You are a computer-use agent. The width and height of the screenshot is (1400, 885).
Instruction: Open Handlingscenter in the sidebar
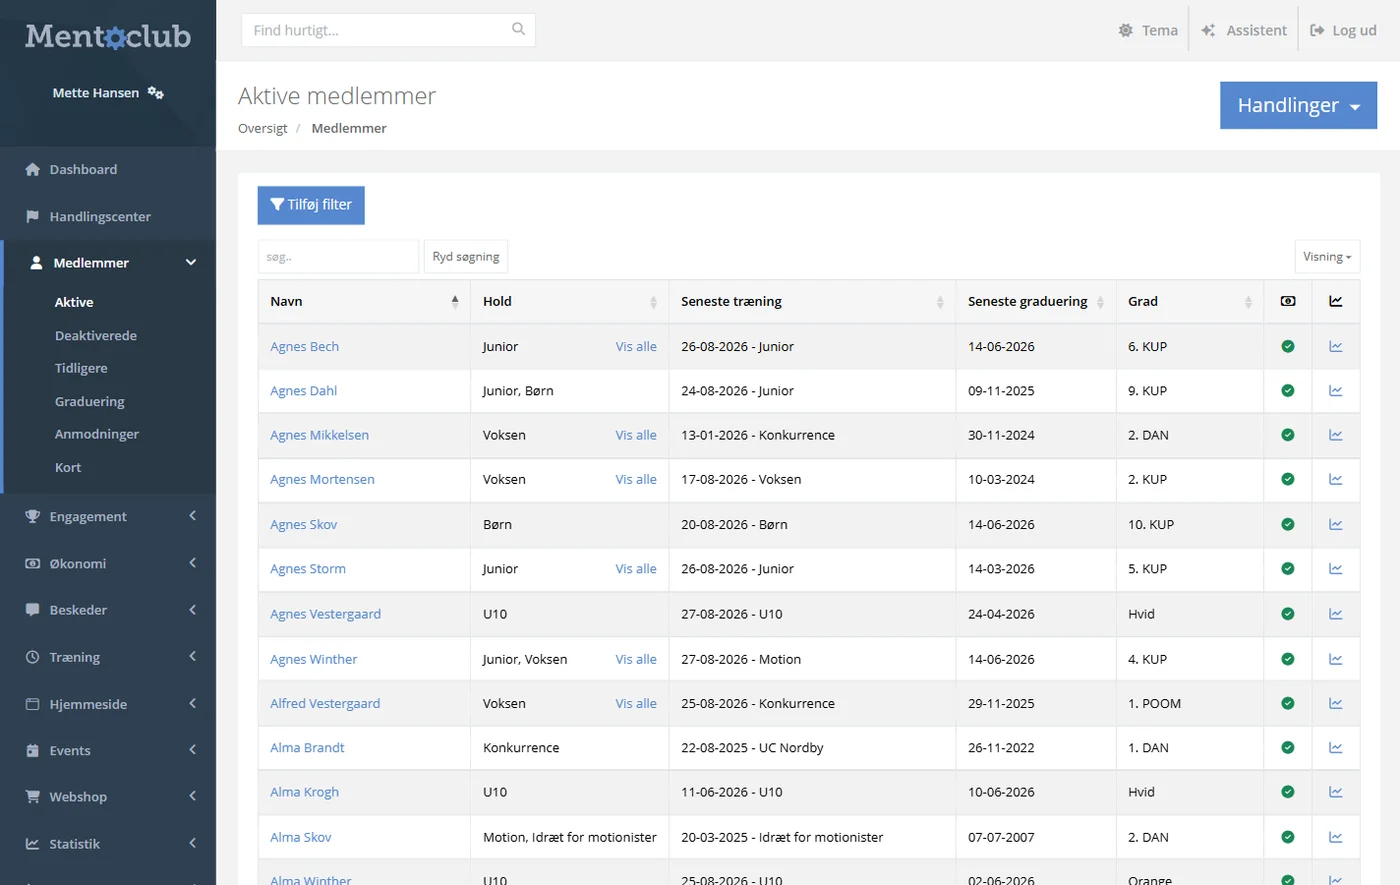tap(108, 216)
